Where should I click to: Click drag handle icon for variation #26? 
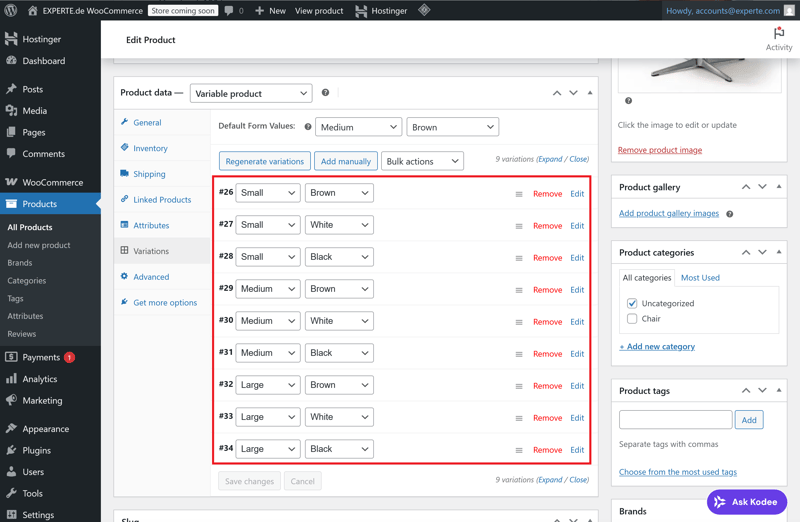click(519, 194)
